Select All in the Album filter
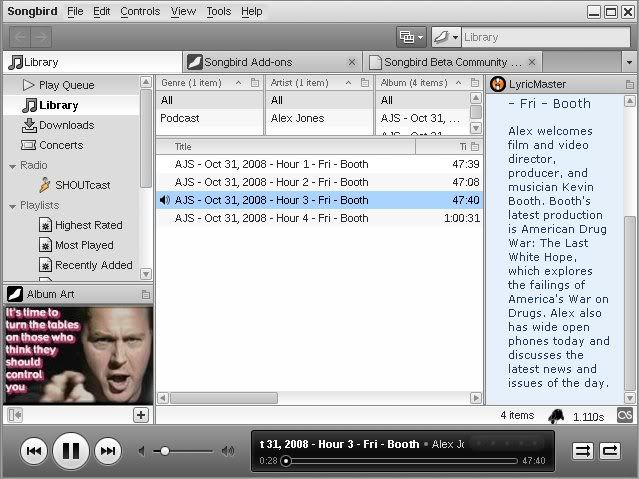The height and width of the screenshot is (479, 639). pyautogui.click(x=423, y=100)
